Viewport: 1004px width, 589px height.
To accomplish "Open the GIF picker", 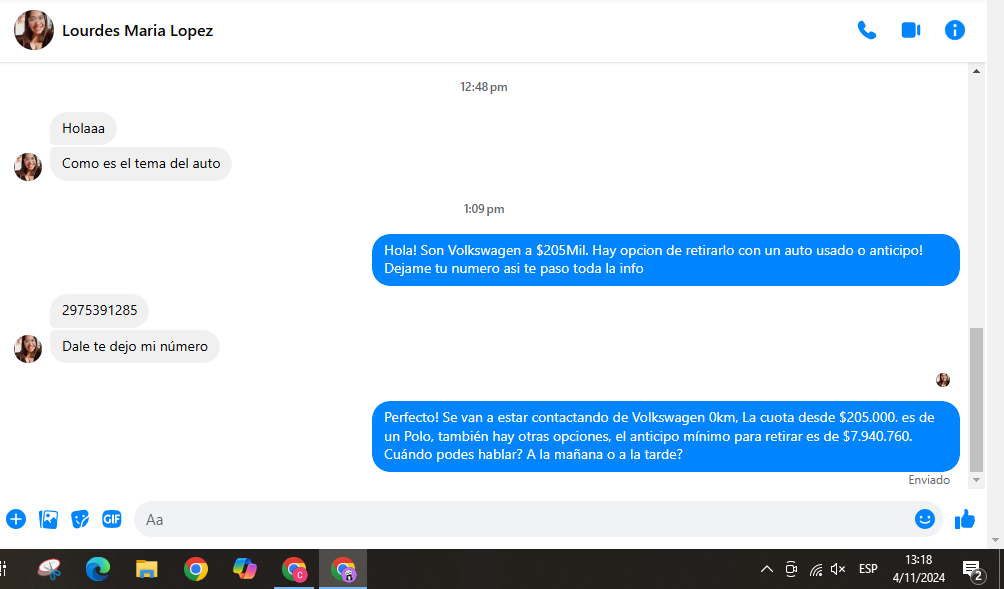I will pos(111,519).
